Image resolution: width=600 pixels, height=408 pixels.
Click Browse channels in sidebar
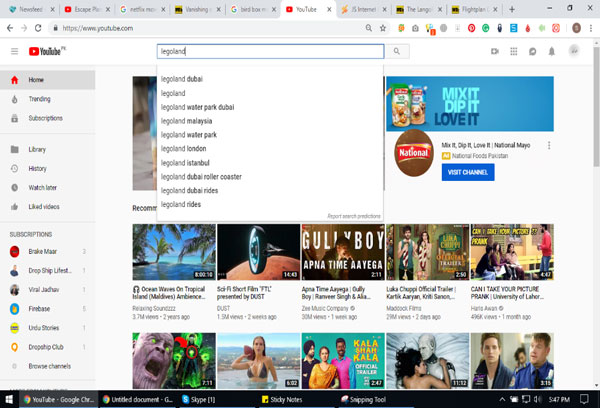47,366
